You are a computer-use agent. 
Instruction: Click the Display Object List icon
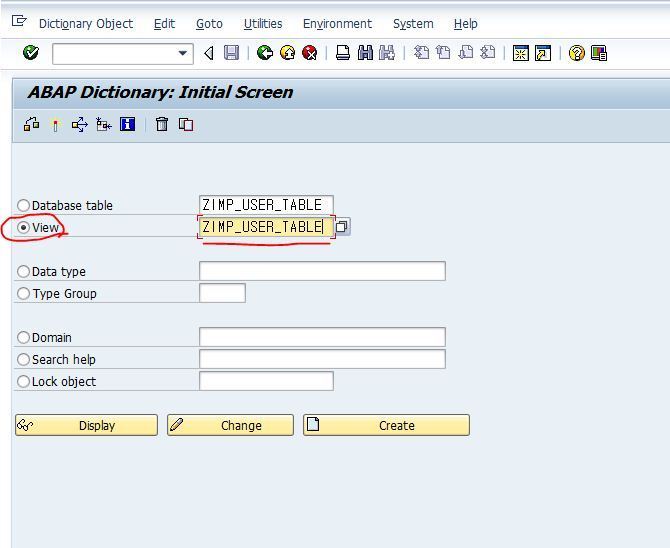[x=104, y=124]
